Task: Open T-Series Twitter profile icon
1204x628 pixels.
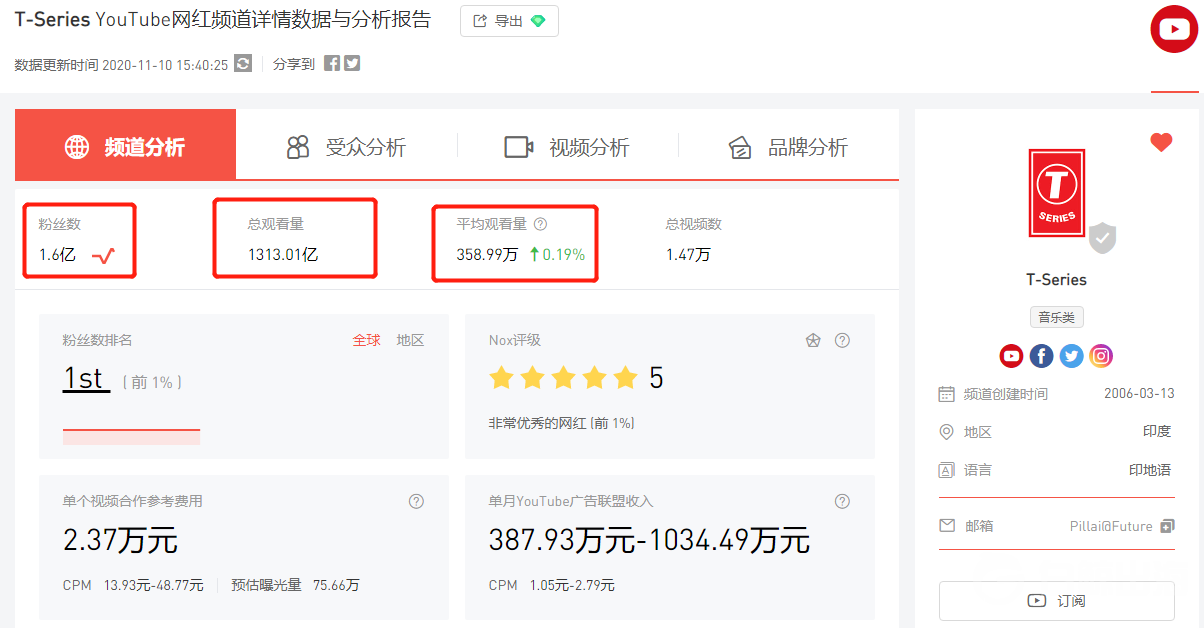Action: pos(1071,355)
